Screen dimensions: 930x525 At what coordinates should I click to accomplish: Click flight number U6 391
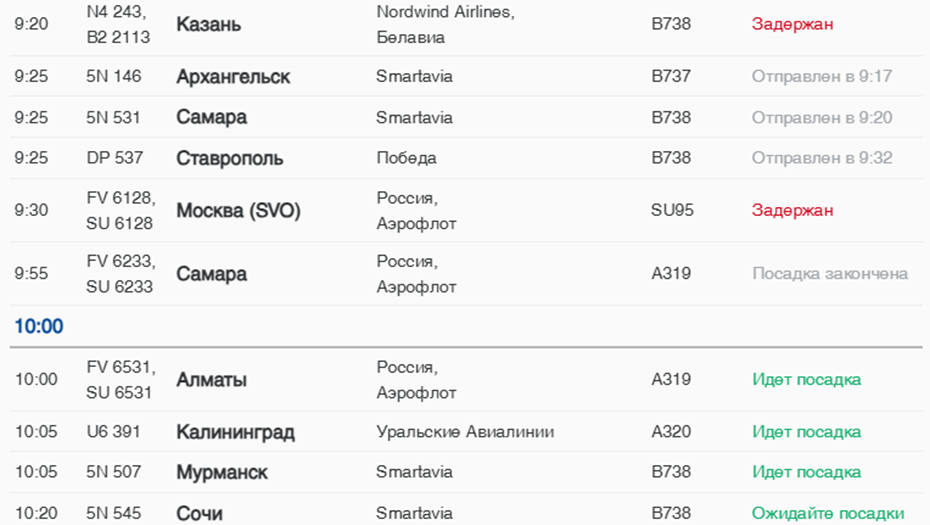(114, 433)
